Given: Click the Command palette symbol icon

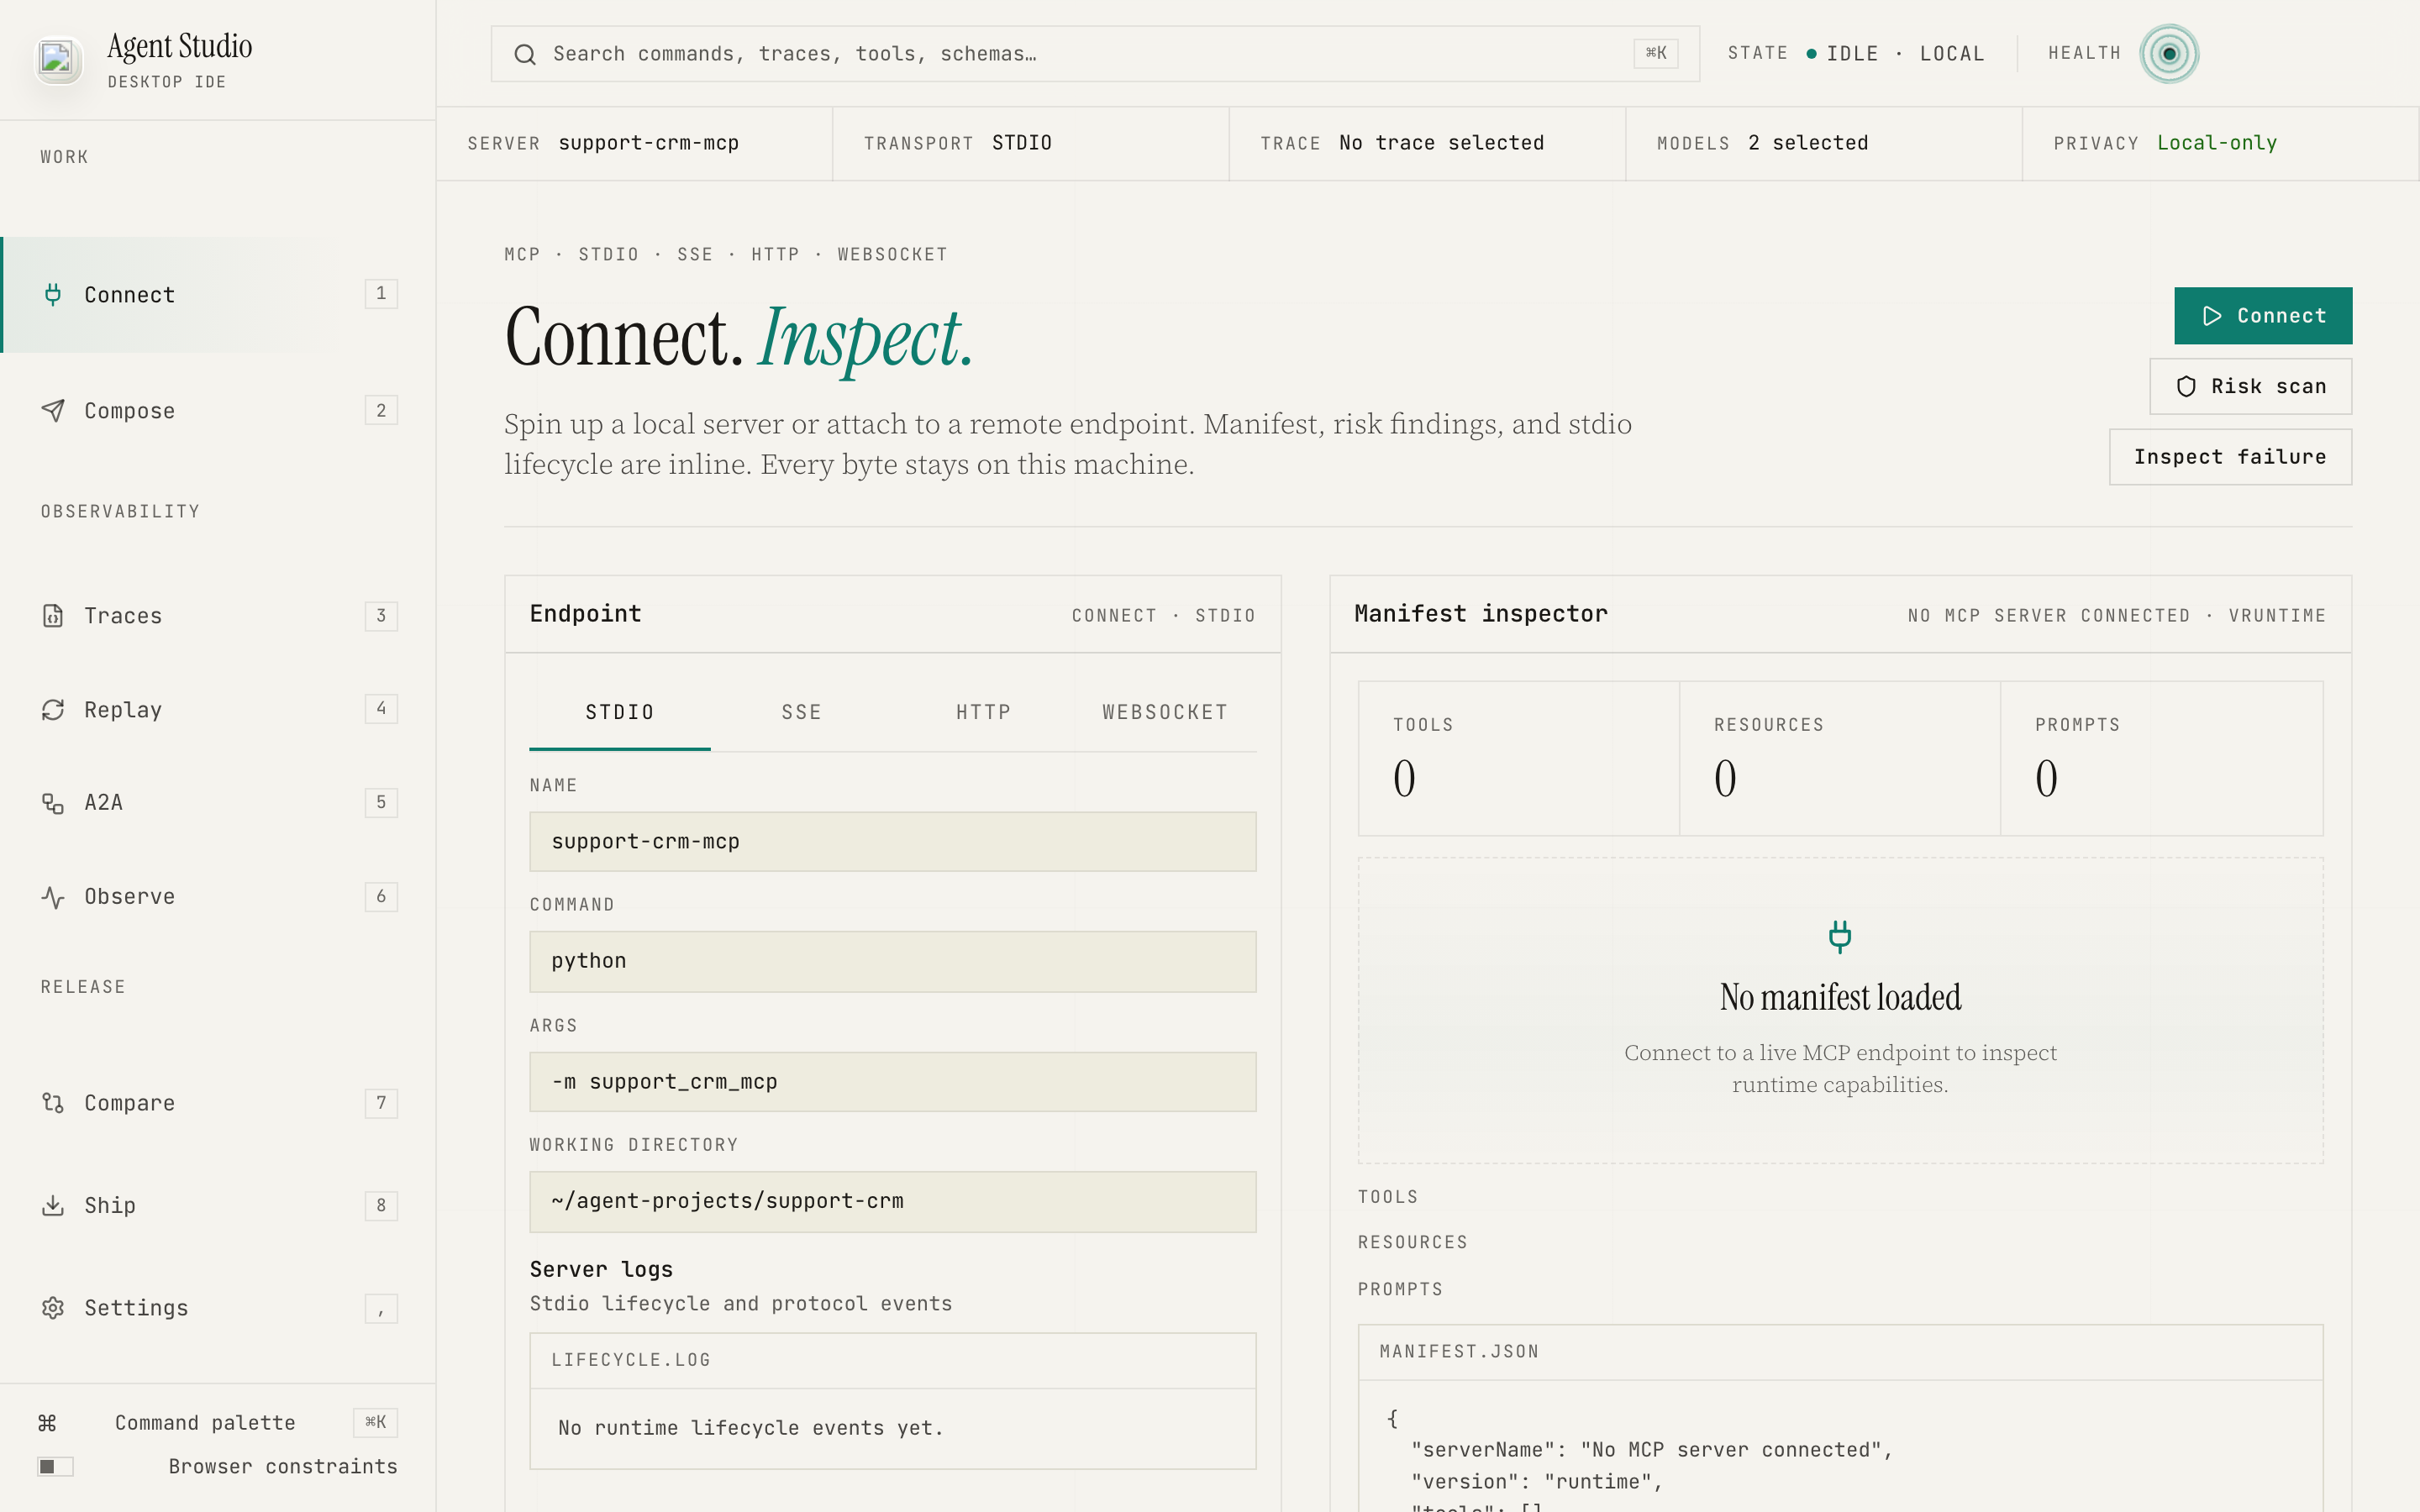Looking at the screenshot, I should click(x=47, y=1423).
